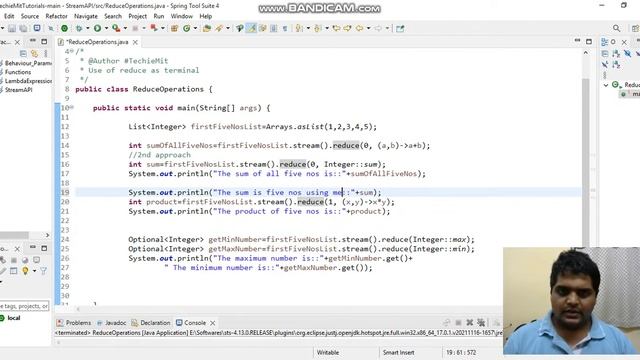
Task: Minimize the editor area
Action: point(577,41)
